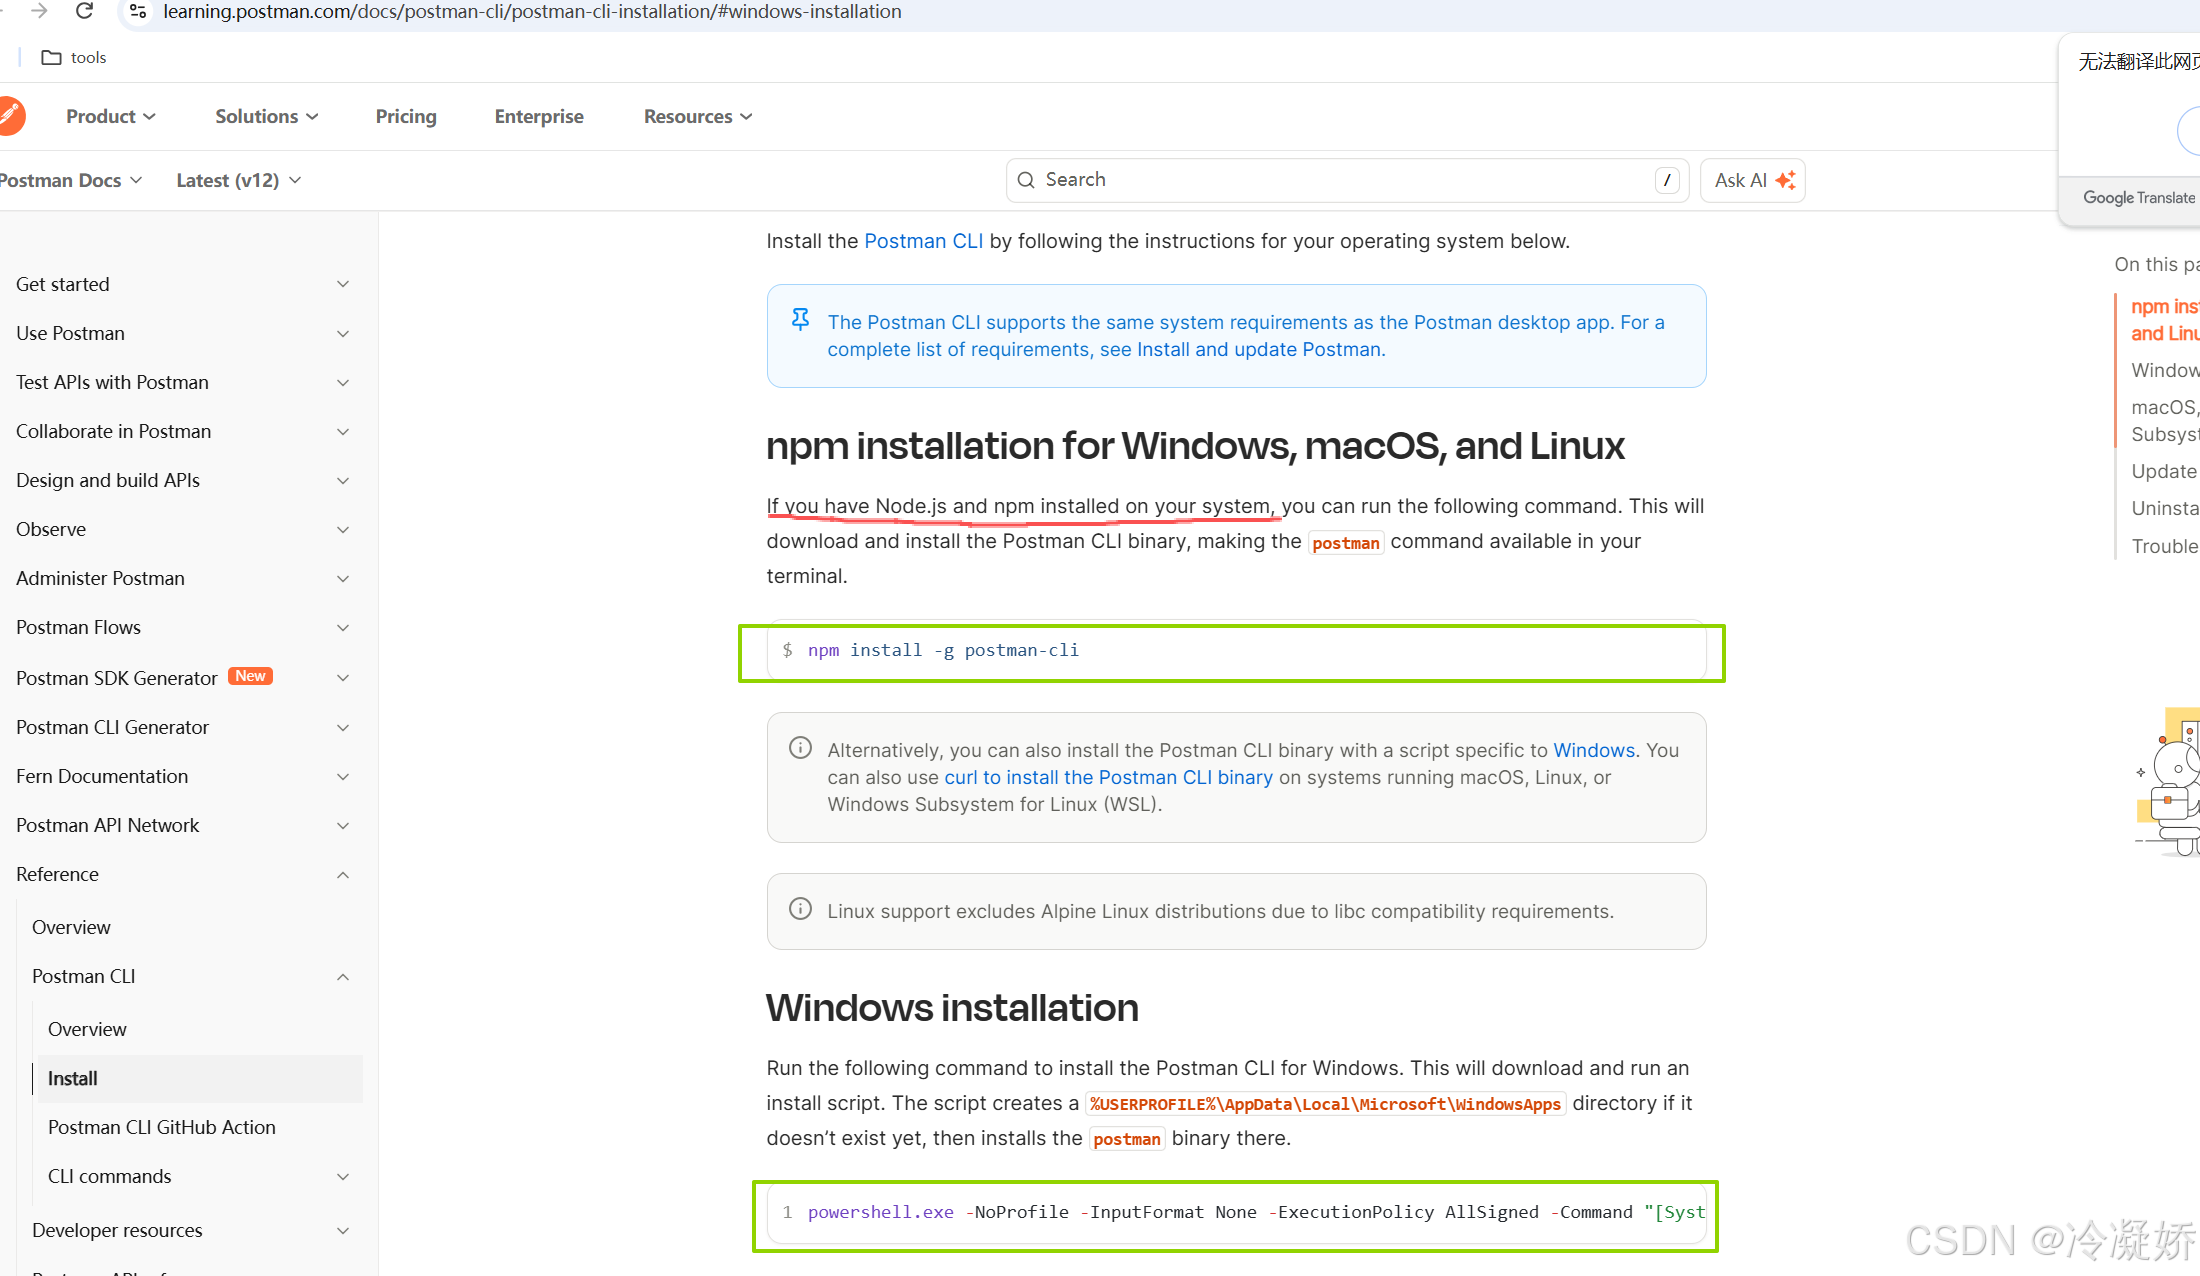Click the npm installation heading

click(x=1195, y=446)
